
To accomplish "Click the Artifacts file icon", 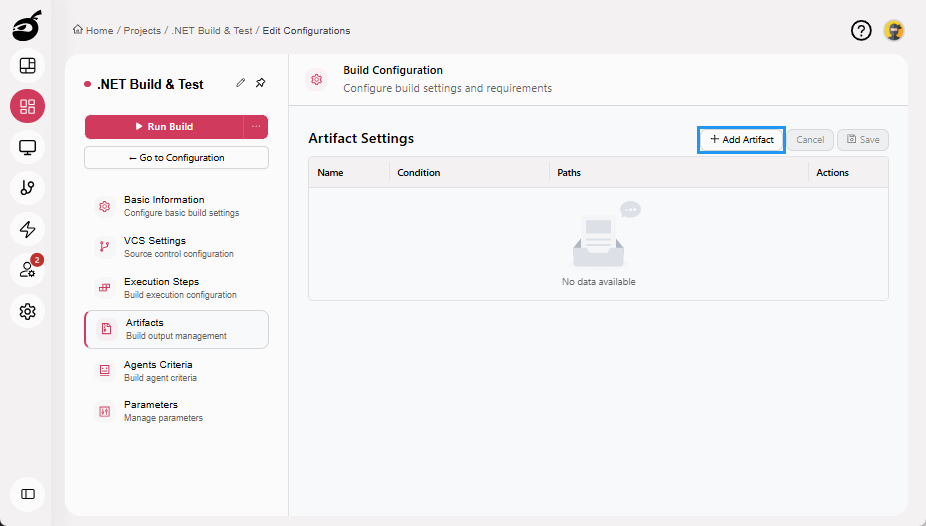I will tap(106, 329).
